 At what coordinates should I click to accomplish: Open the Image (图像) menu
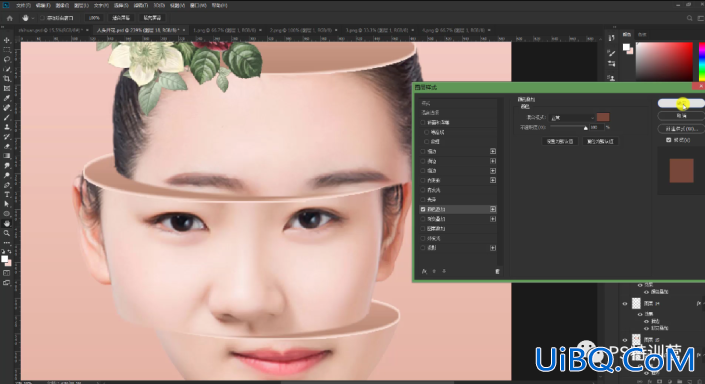[62, 5]
